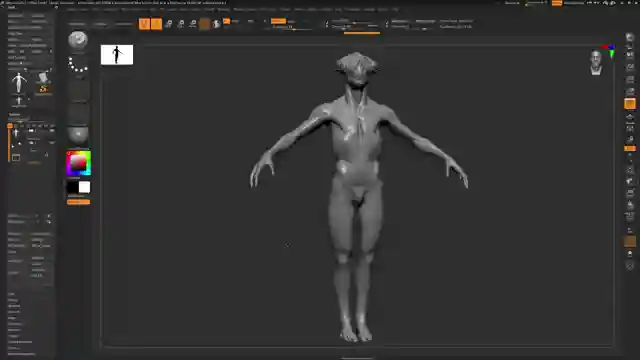
Task: Open the empty texture slot
Action: pos(78,114)
